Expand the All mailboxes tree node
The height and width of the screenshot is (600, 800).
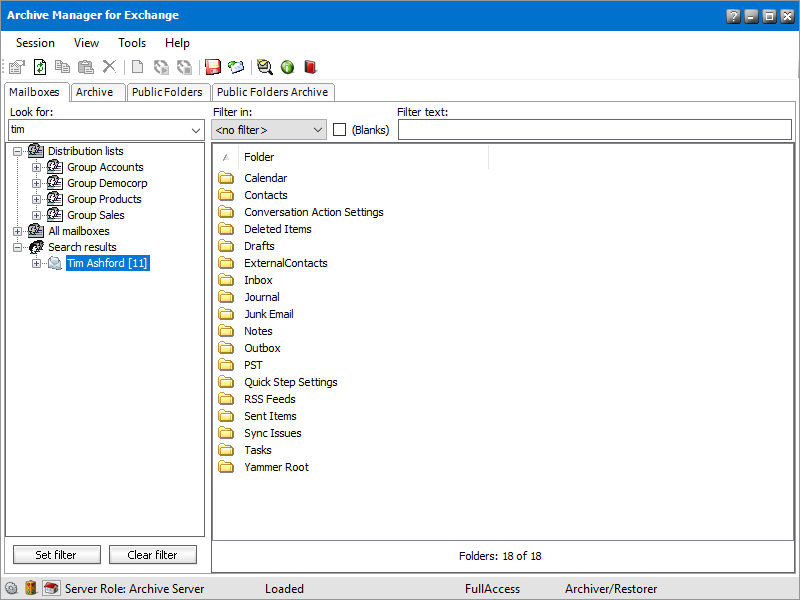point(18,231)
